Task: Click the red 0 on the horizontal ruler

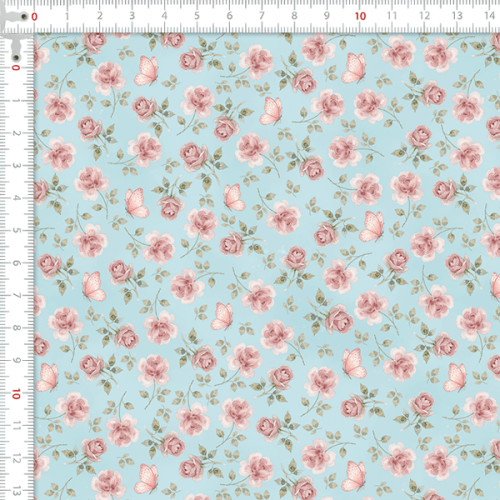Action: (34, 16)
